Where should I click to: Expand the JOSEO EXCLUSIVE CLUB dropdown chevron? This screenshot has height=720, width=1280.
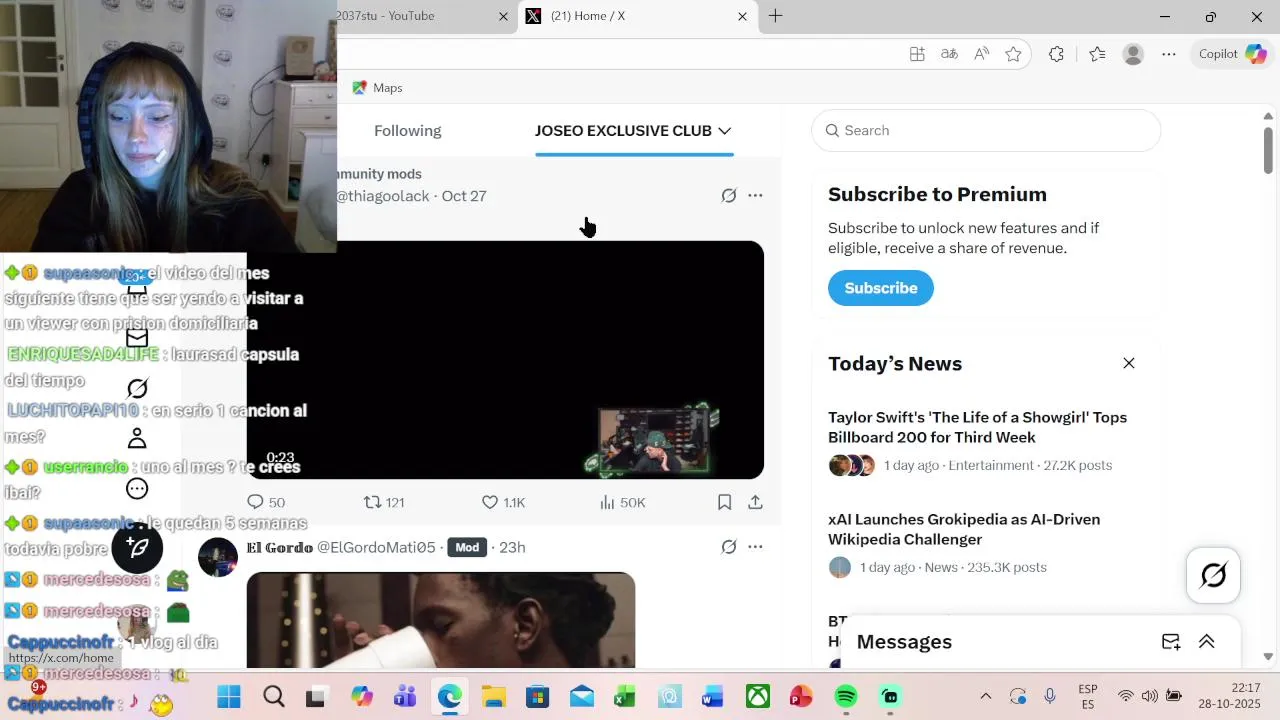point(725,131)
